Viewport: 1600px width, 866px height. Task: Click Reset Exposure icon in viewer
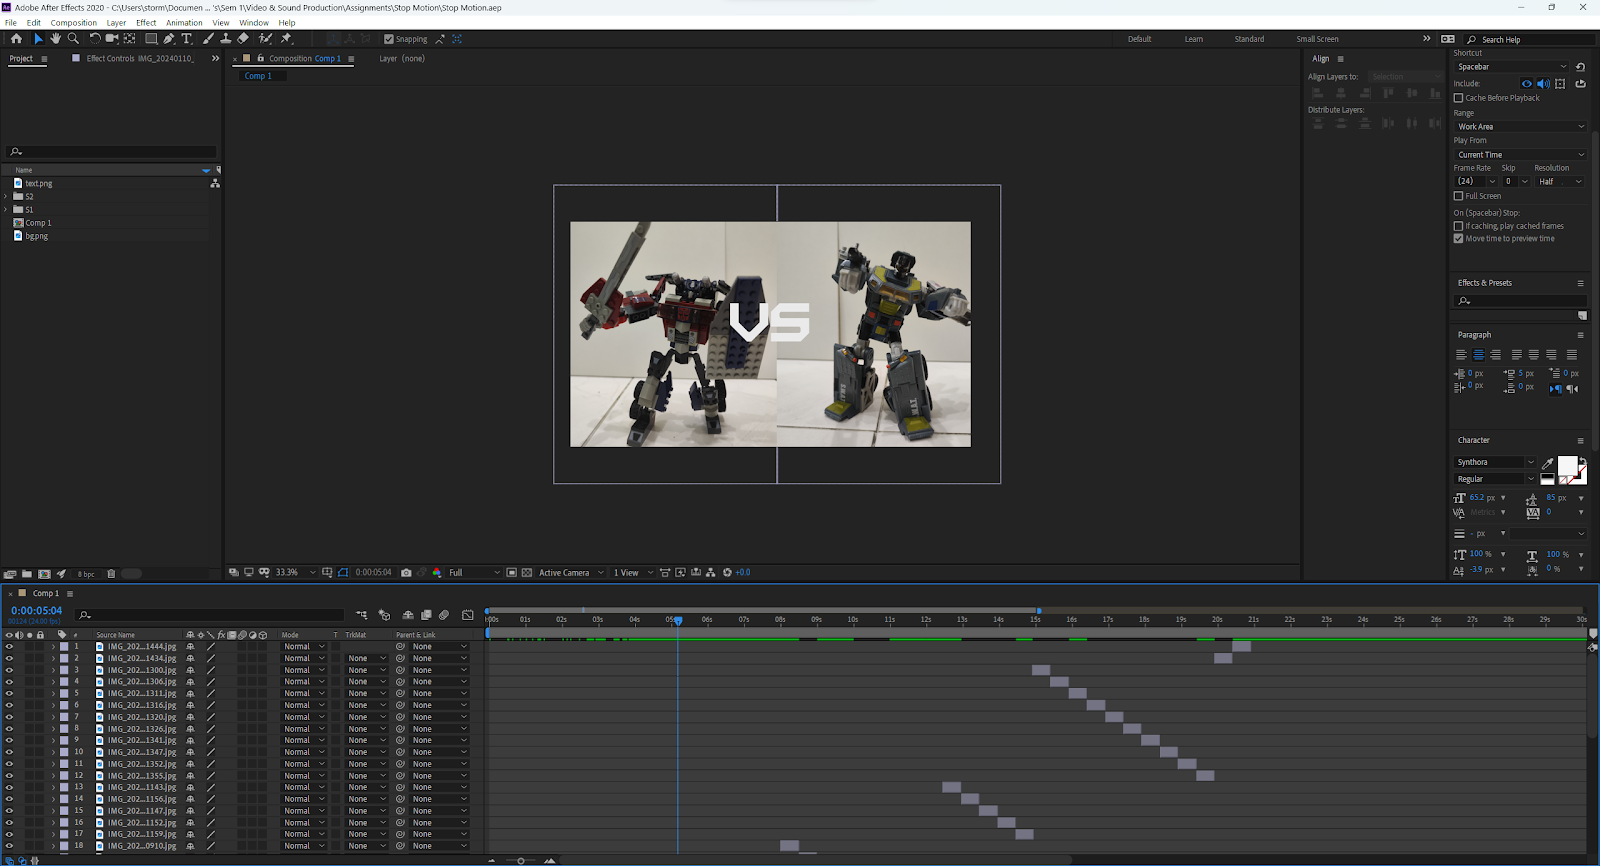tap(727, 573)
